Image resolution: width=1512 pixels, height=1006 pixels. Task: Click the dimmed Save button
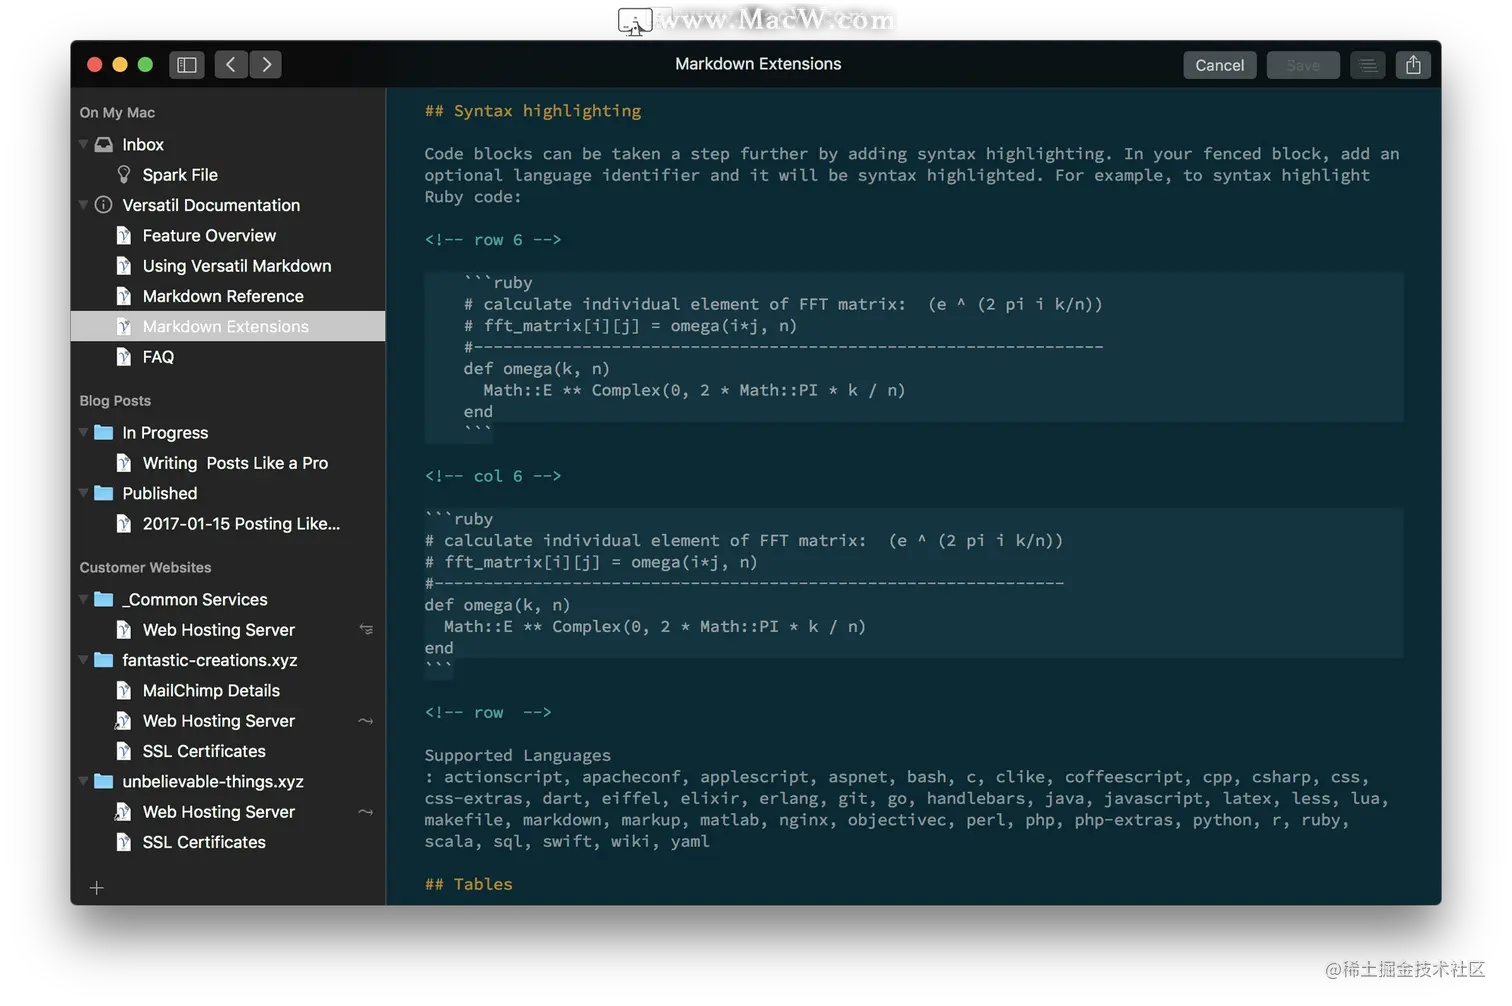click(x=1303, y=65)
